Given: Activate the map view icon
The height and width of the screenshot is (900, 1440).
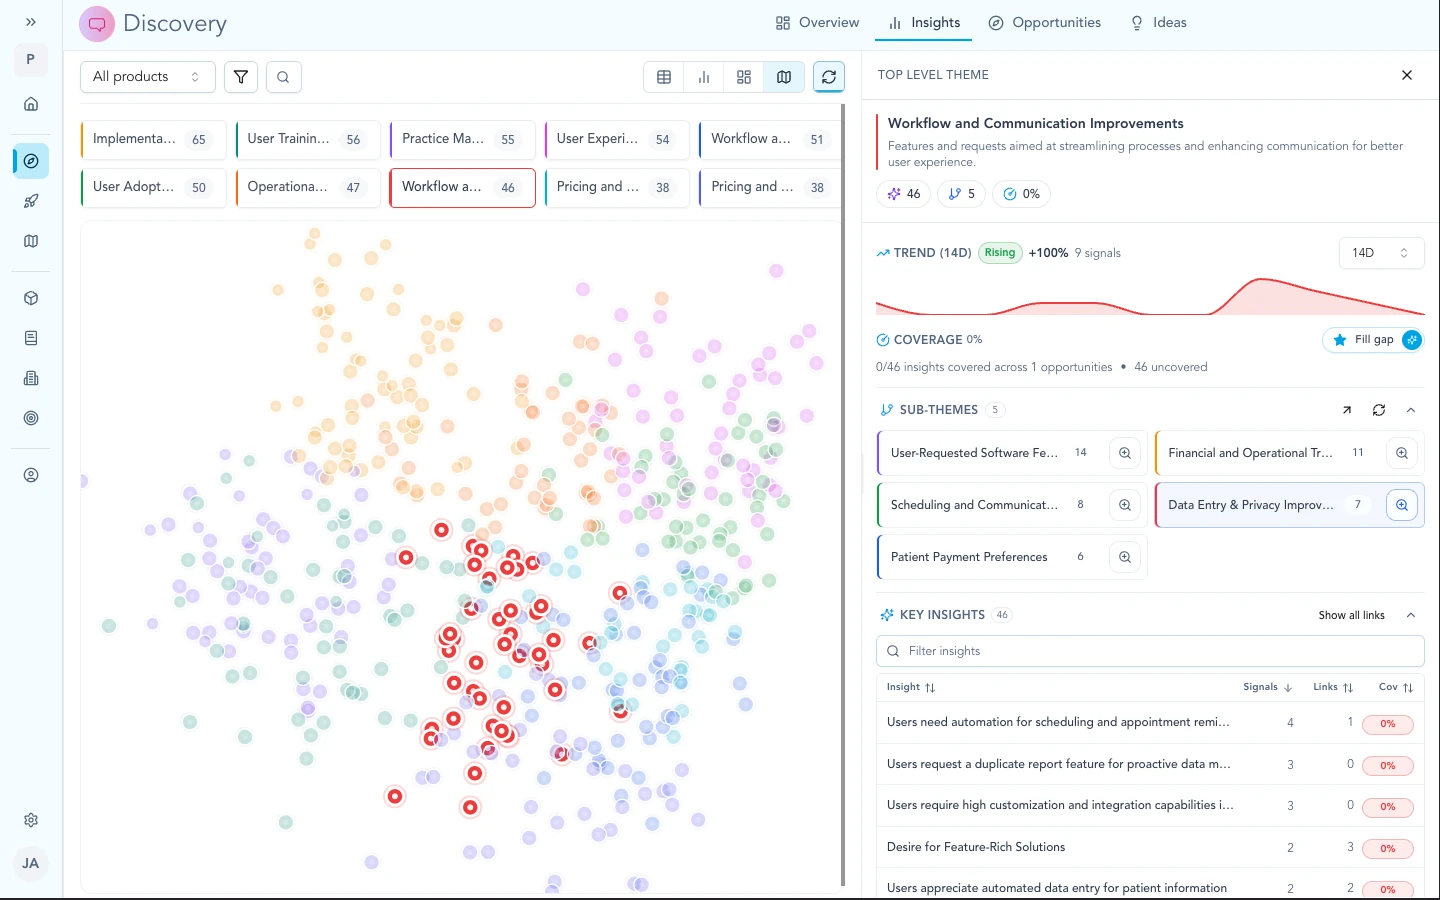Looking at the screenshot, I should point(783,77).
